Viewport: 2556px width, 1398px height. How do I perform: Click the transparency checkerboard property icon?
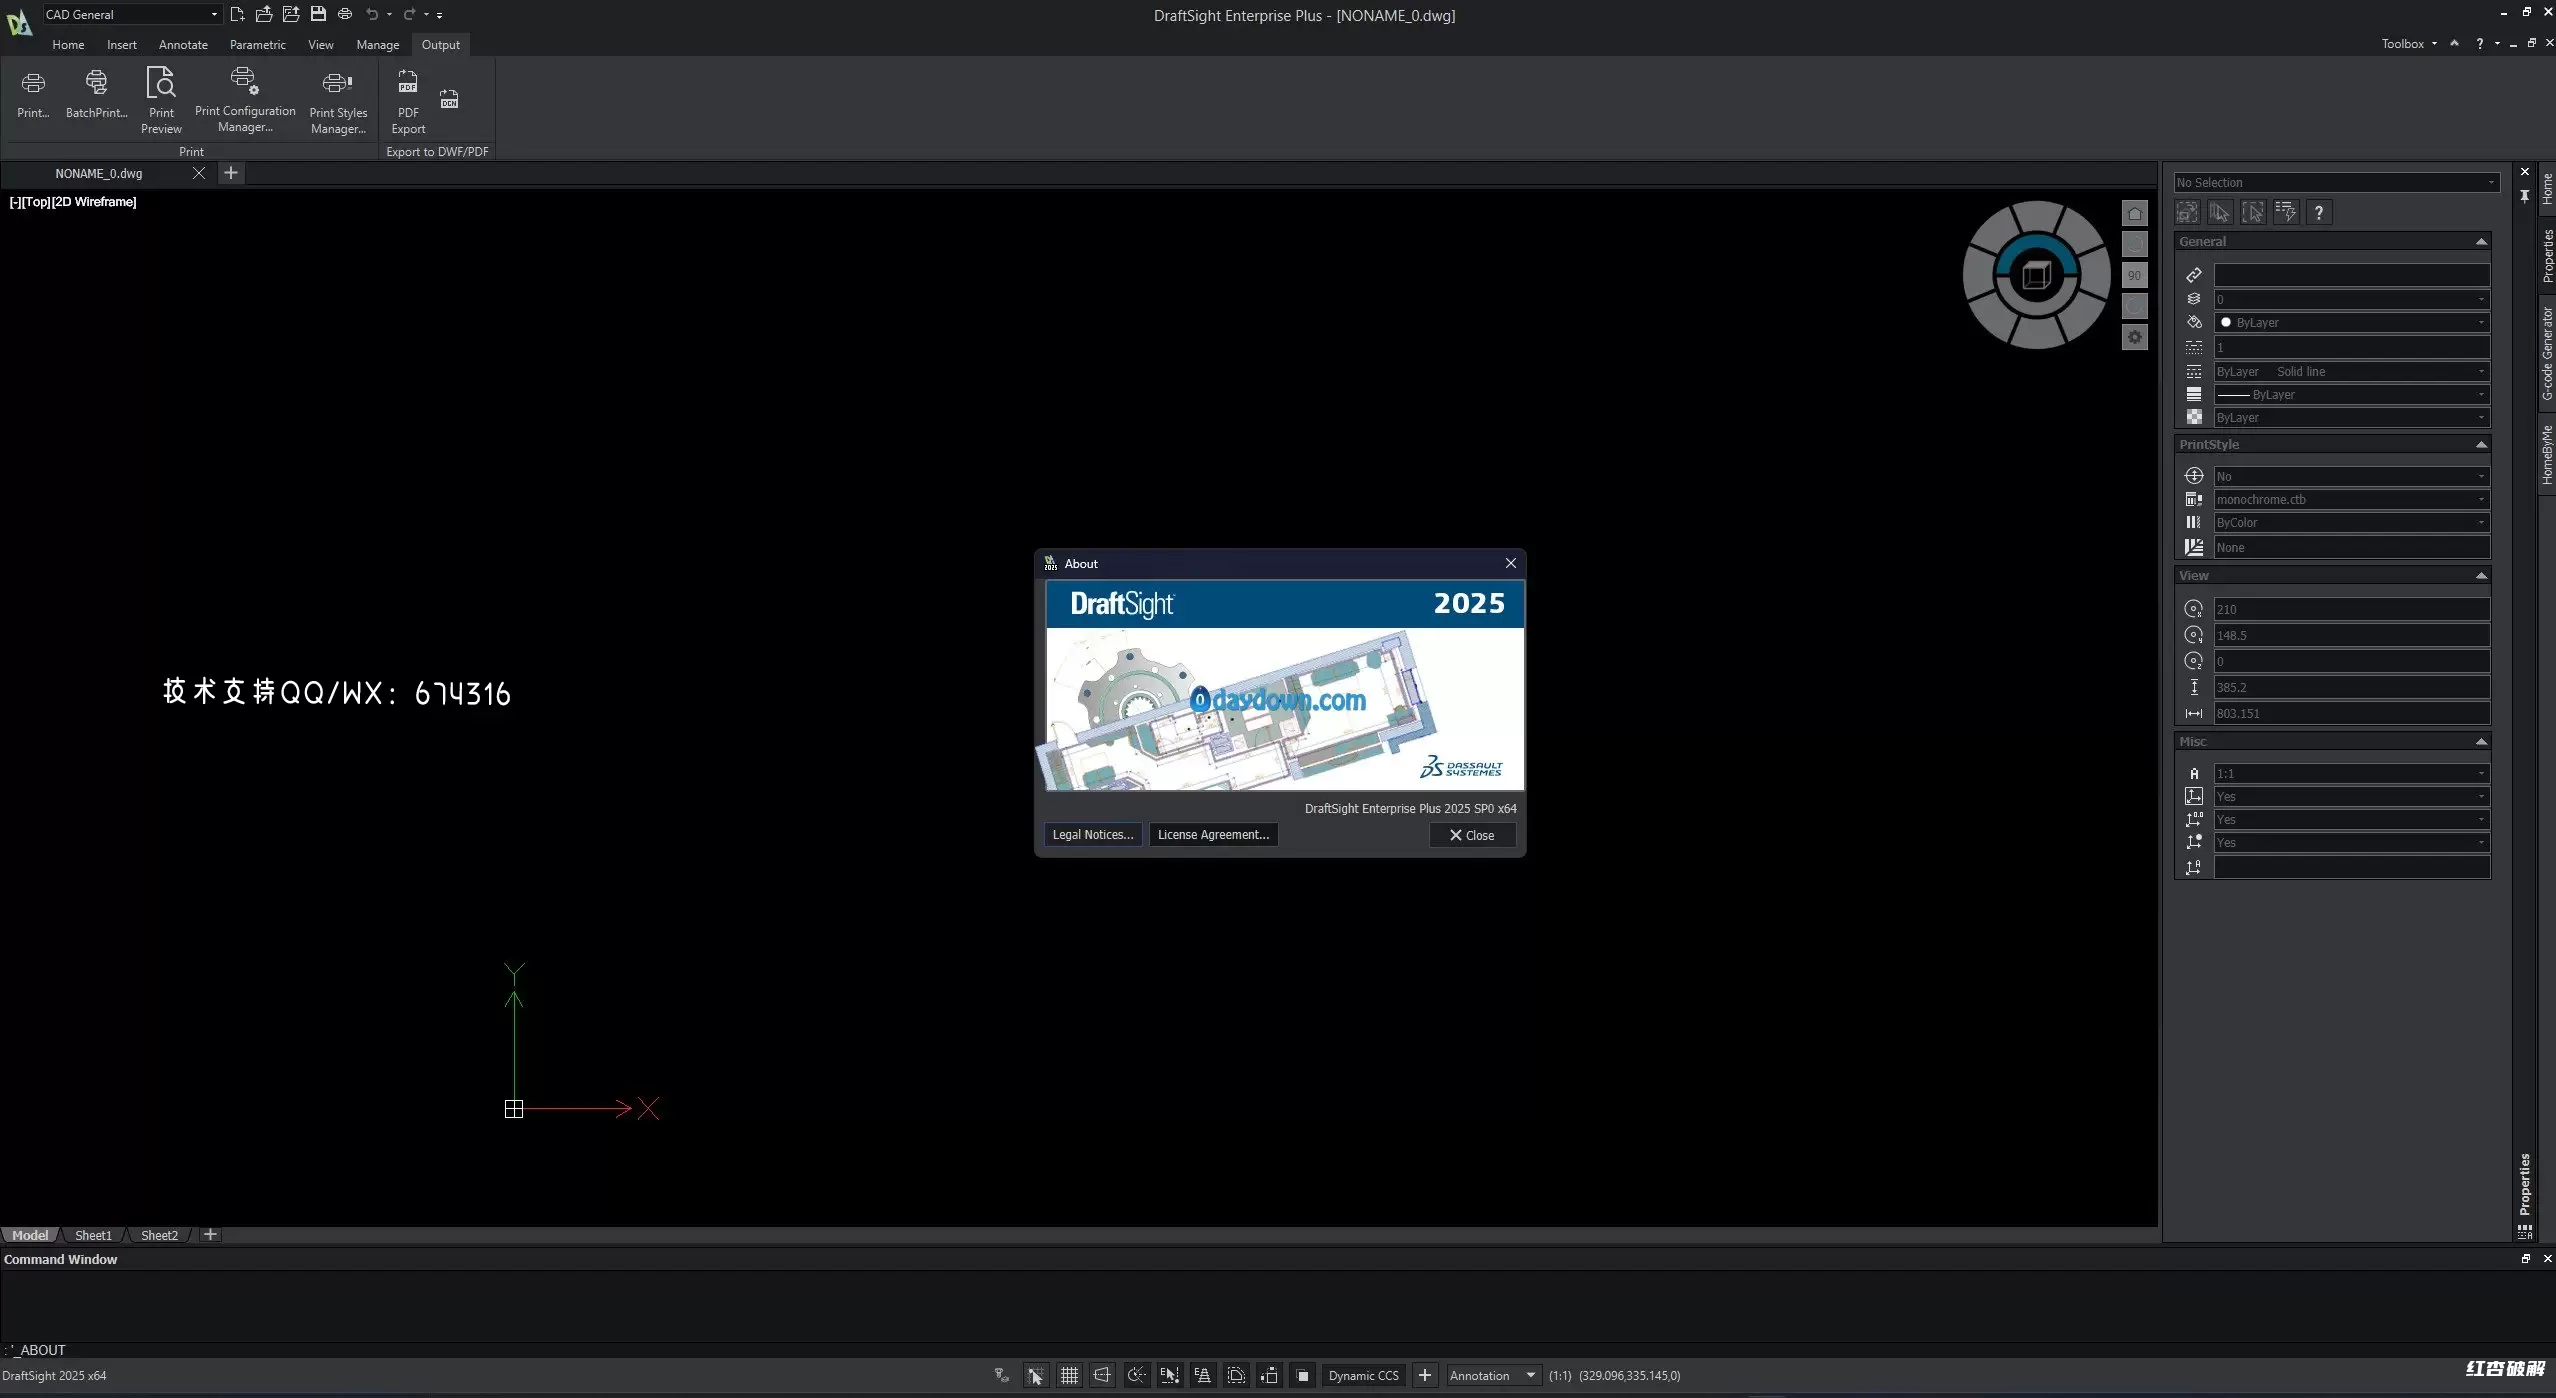tap(2193, 417)
